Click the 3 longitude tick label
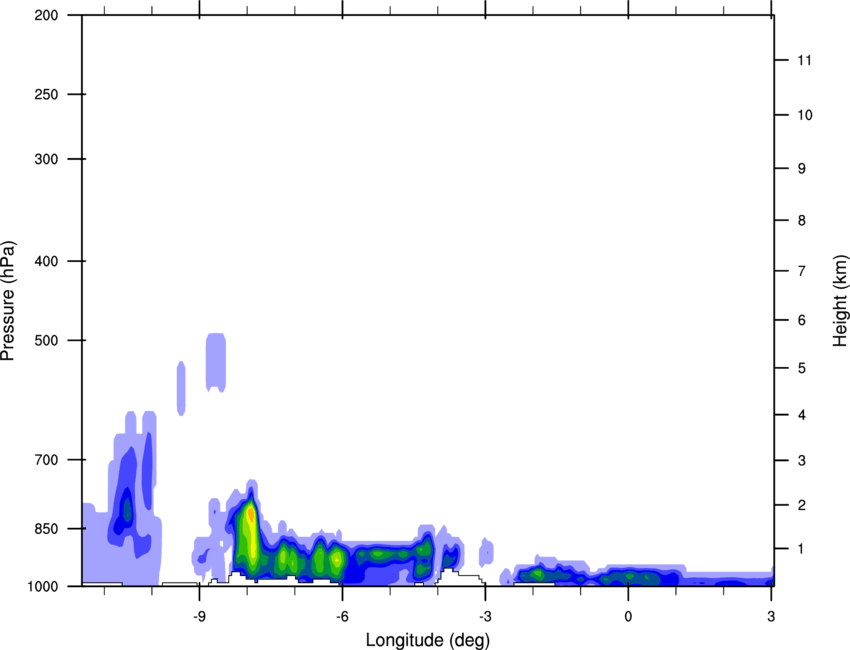Image resolution: width=850 pixels, height=650 pixels. (771, 616)
